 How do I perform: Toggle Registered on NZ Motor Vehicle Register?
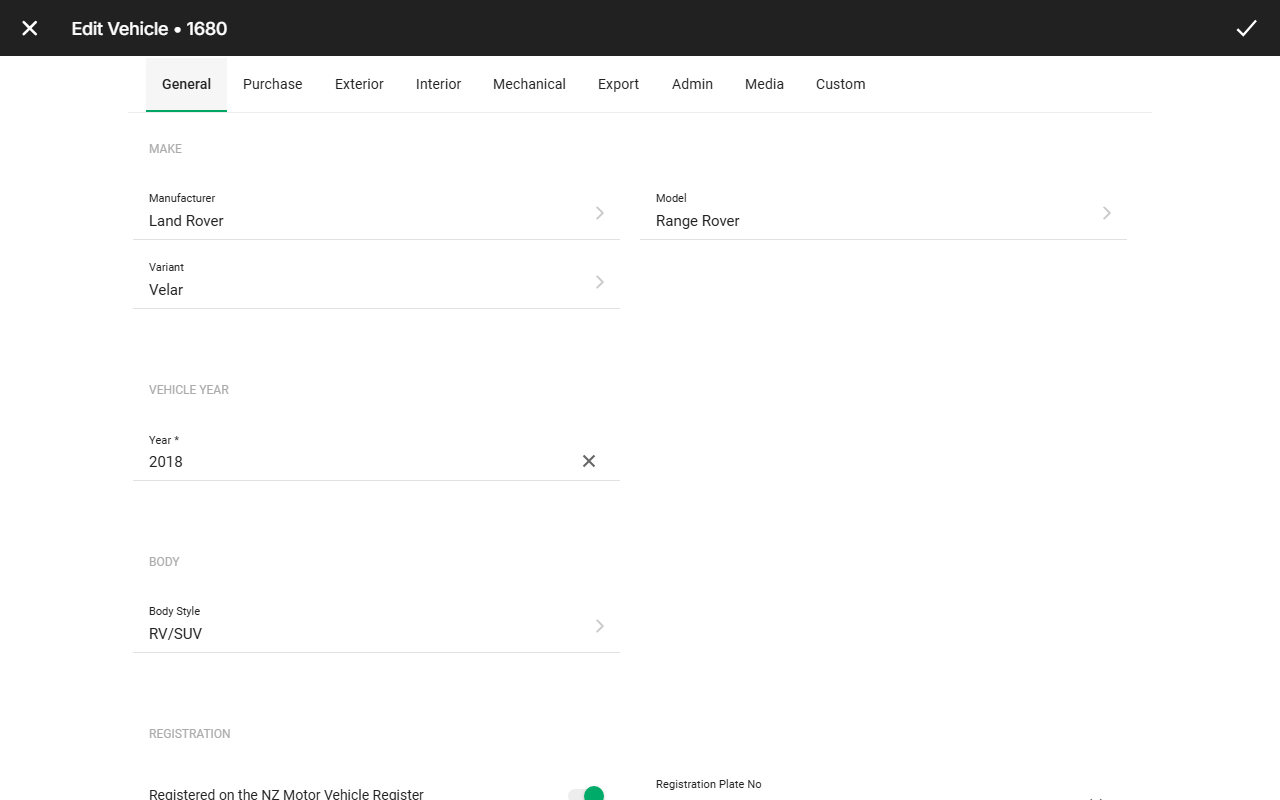(586, 794)
